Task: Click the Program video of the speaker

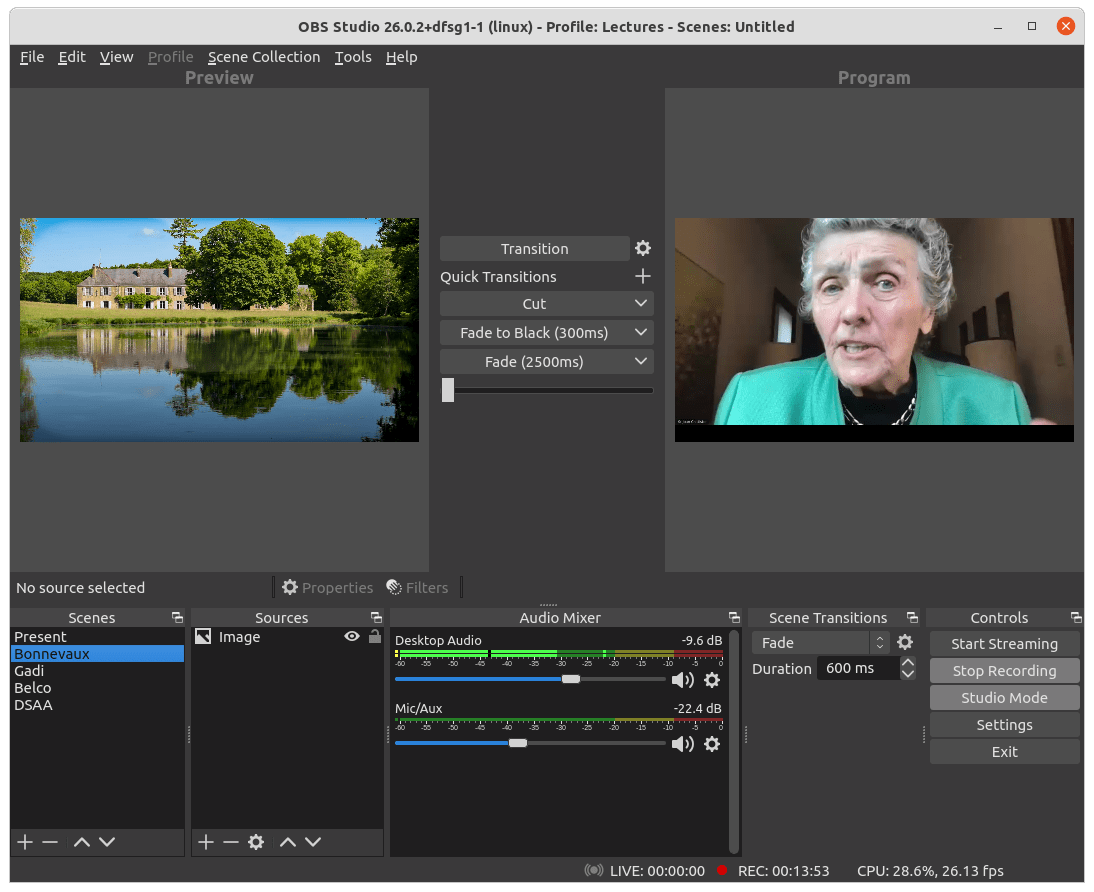Action: [x=874, y=329]
